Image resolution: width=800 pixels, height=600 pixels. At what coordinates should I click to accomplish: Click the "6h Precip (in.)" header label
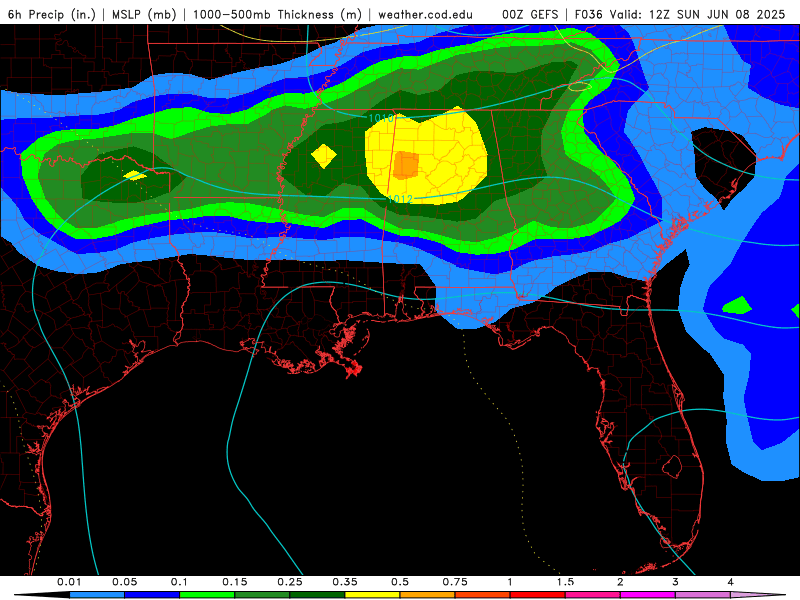point(52,14)
